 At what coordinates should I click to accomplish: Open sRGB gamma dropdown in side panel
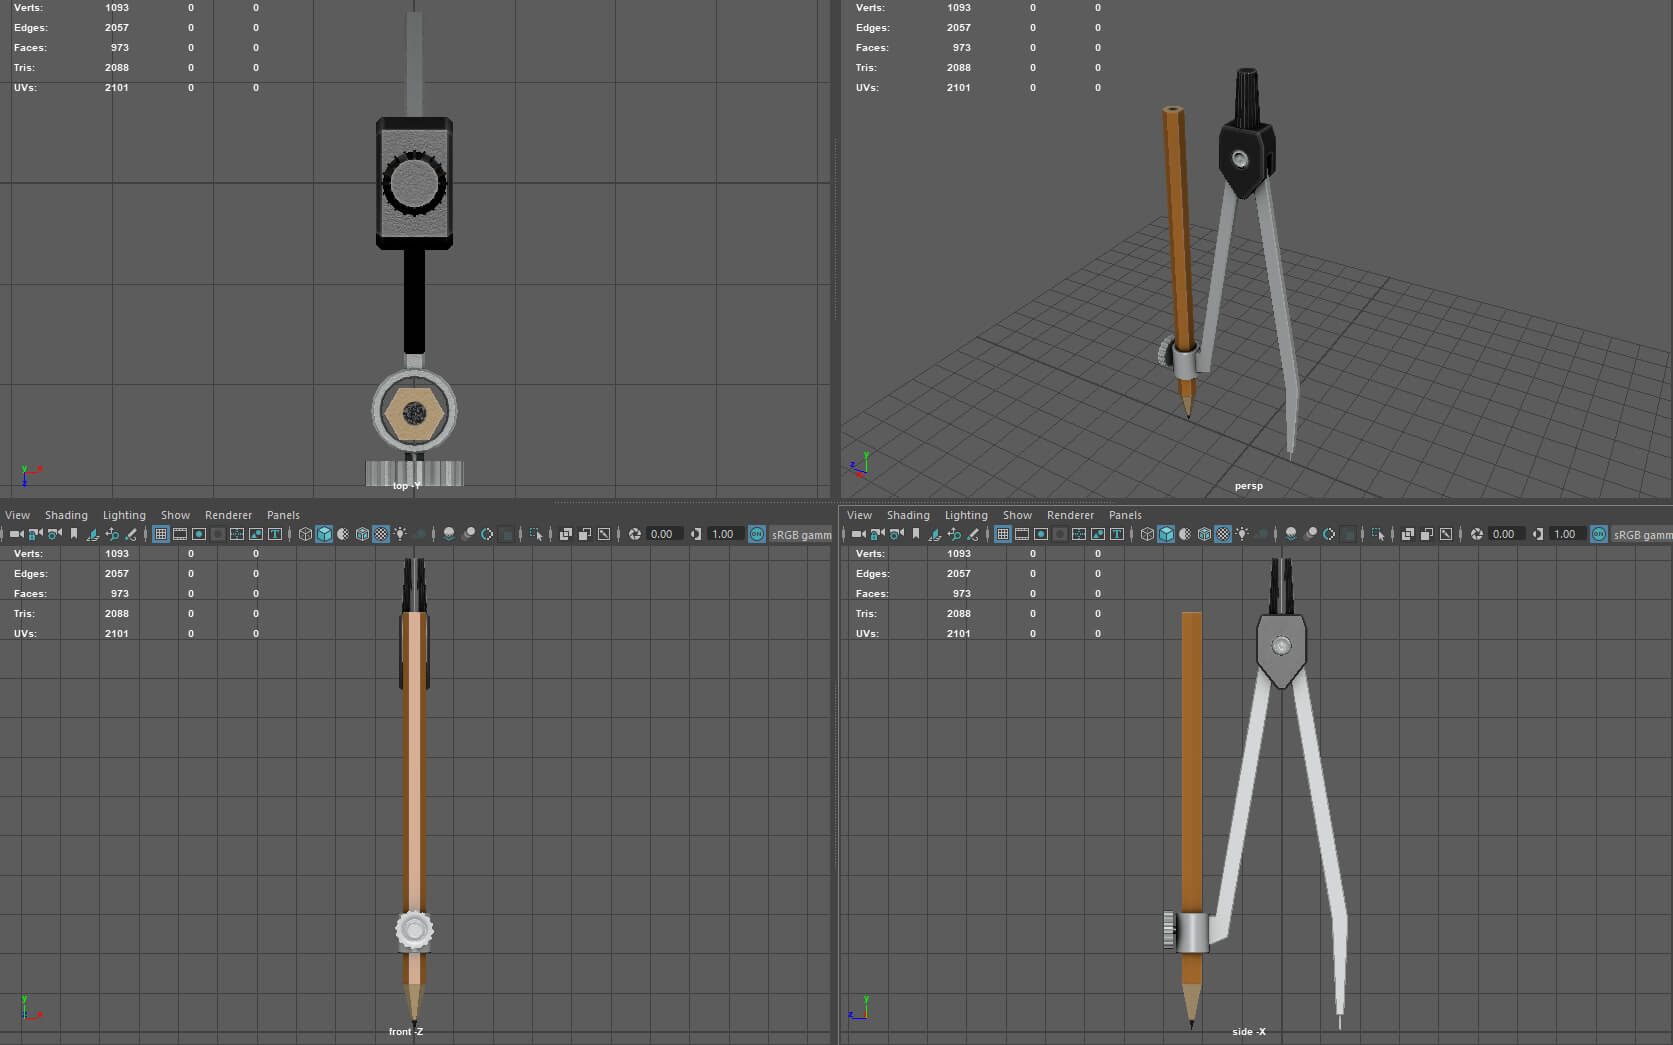pyautogui.click(x=1642, y=534)
